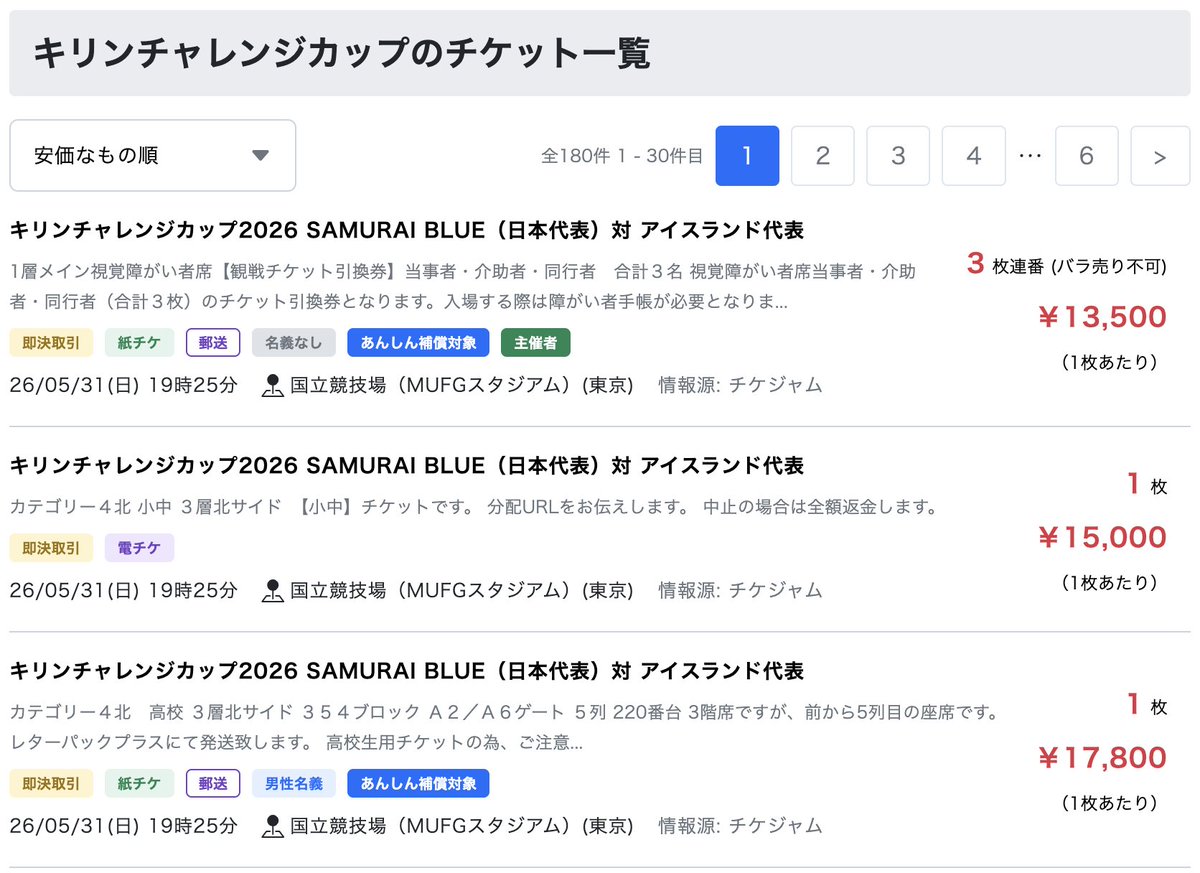Image resolution: width=1200 pixels, height=873 pixels.
Task: Click the カテゴリー４北 小中 description
Action: pyautogui.click(x=474, y=507)
